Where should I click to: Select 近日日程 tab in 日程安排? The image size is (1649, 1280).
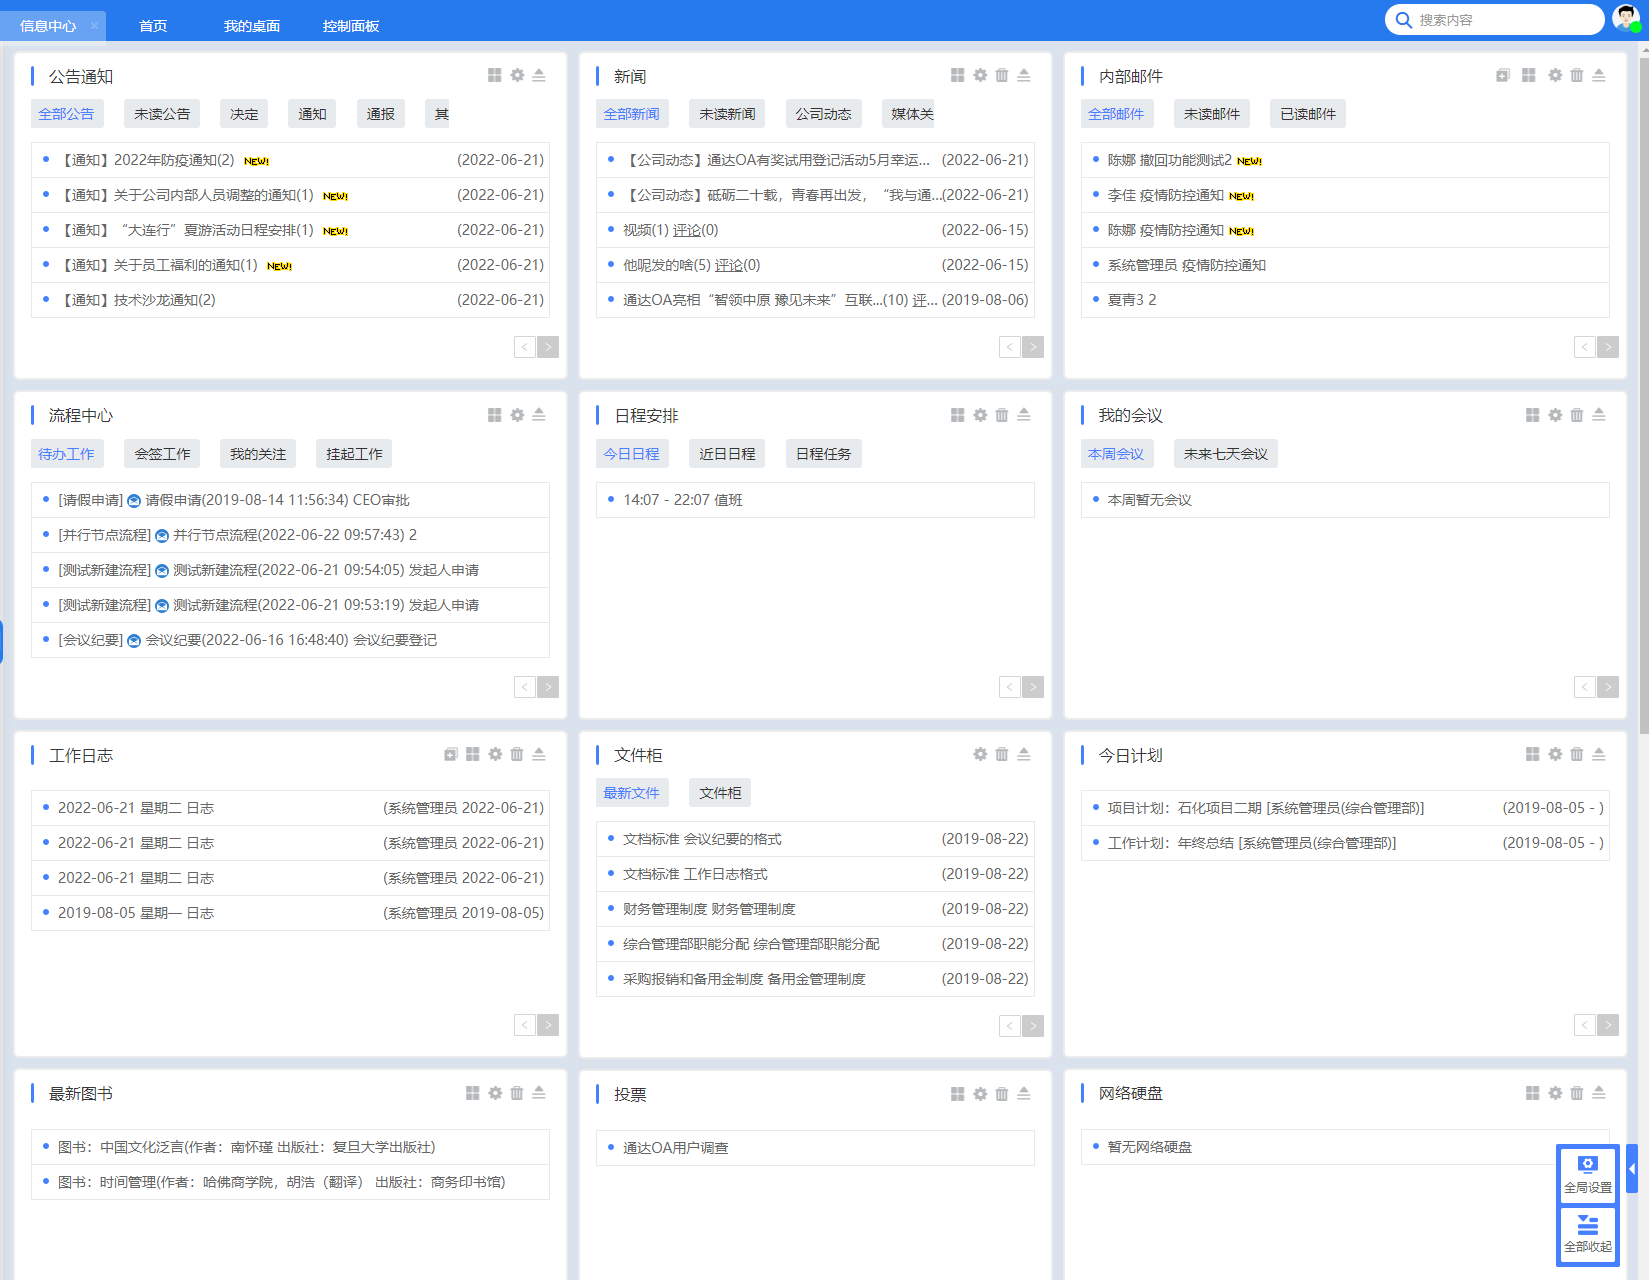[727, 454]
